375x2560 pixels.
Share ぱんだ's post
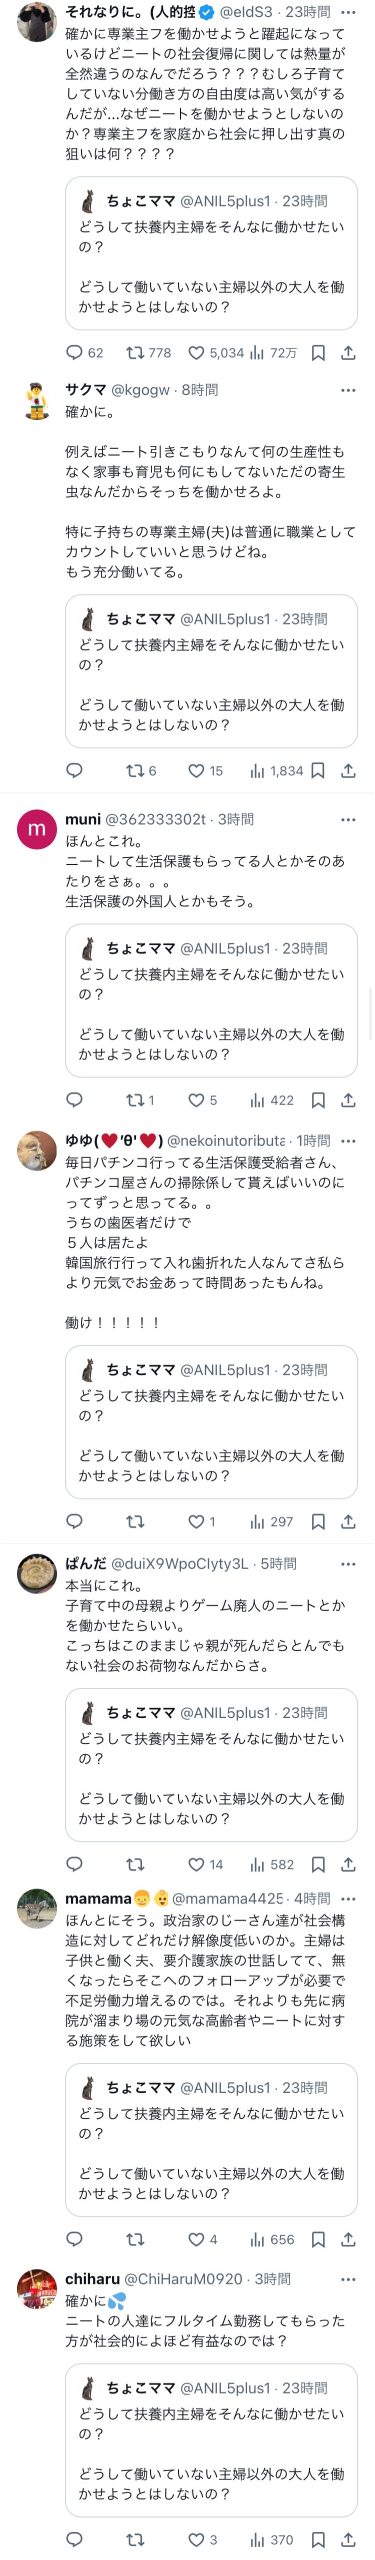(x=348, y=1864)
